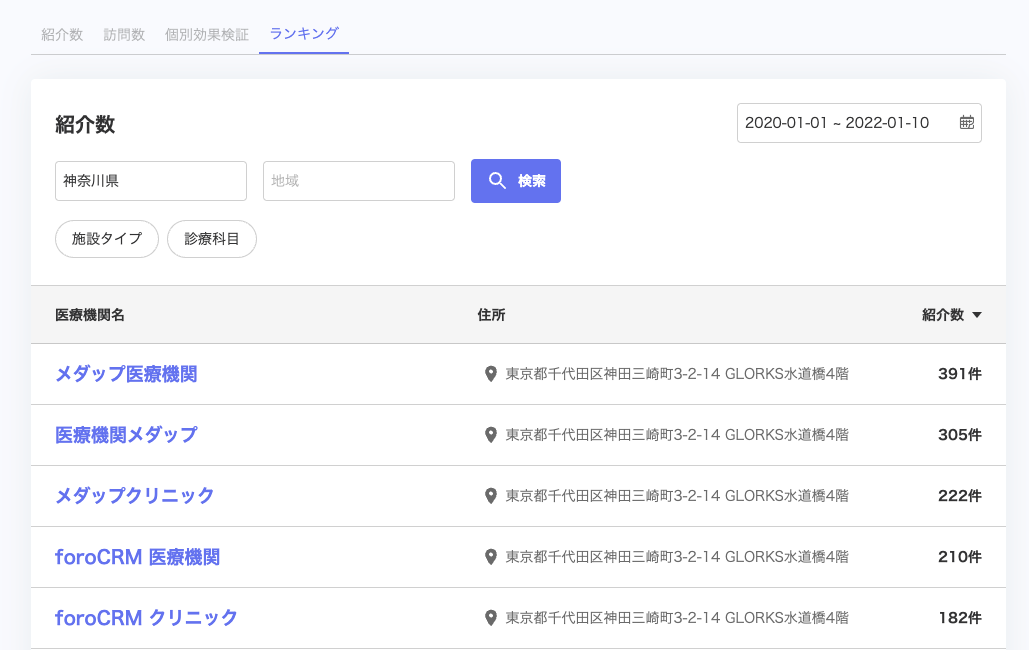Click the map pin icon in メダップクリニック row

pyautogui.click(x=490, y=496)
